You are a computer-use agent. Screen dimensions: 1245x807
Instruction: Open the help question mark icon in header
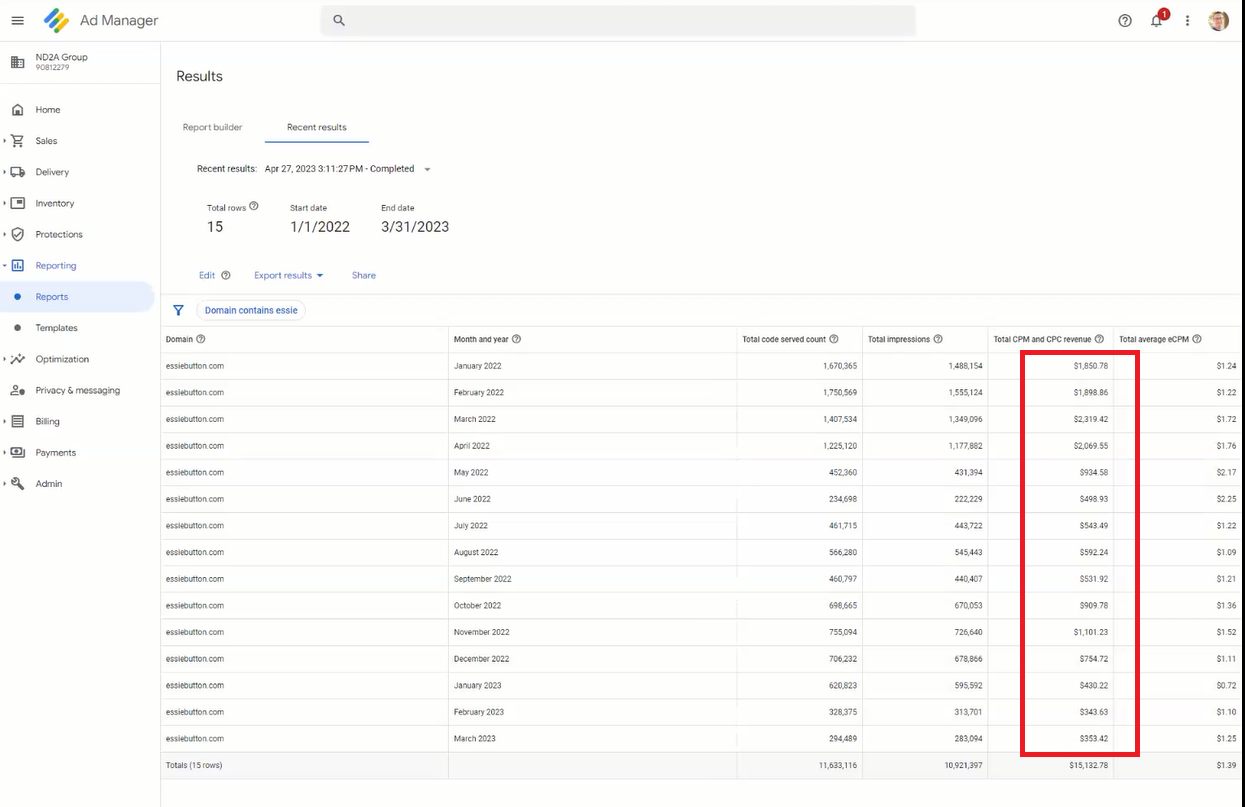coord(1125,20)
